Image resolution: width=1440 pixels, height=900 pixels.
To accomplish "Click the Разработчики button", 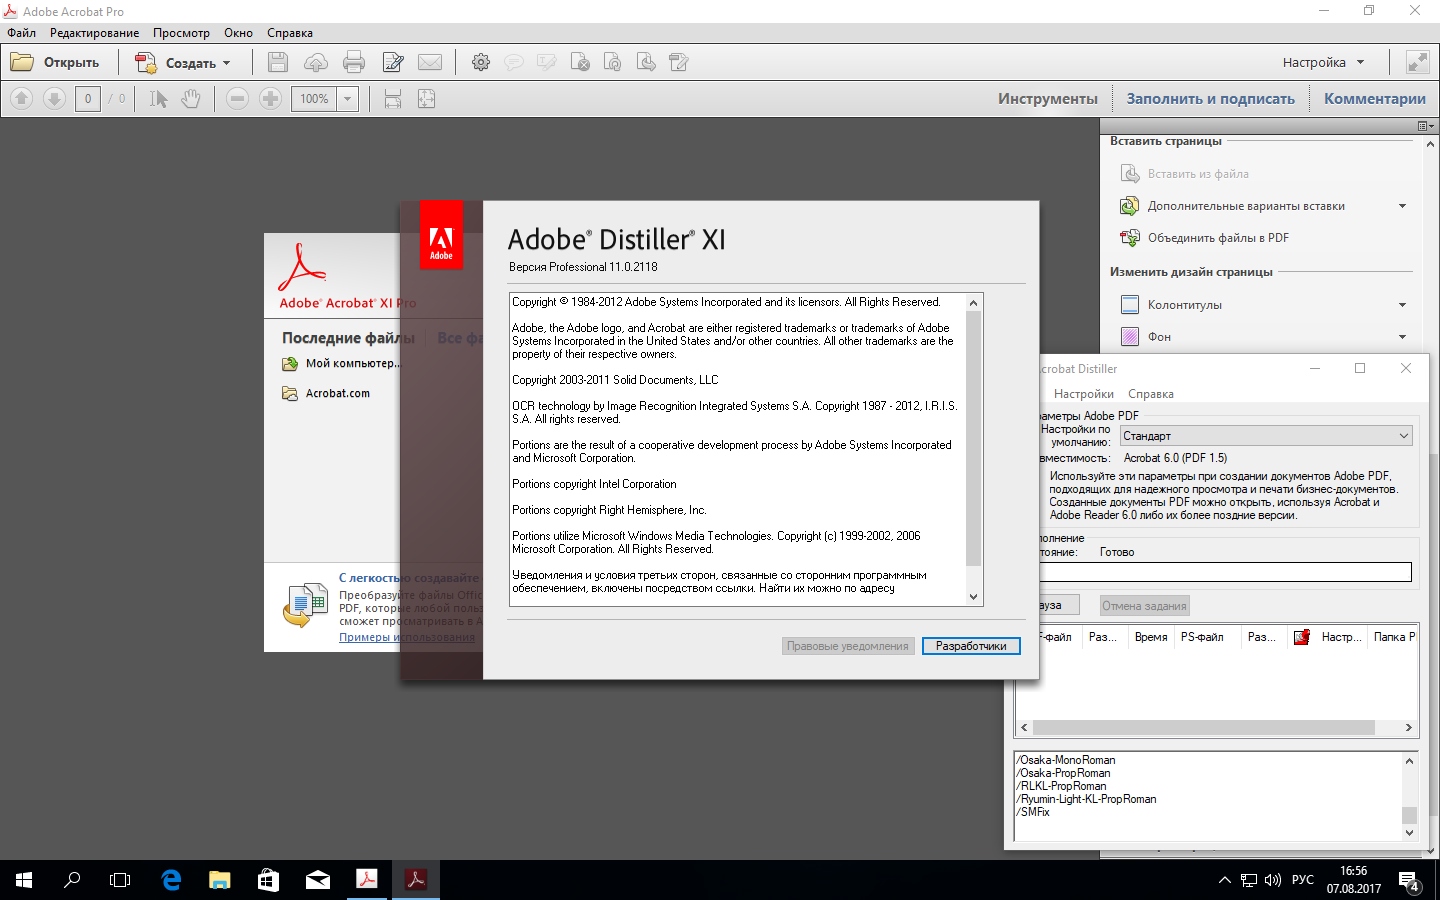I will point(971,646).
